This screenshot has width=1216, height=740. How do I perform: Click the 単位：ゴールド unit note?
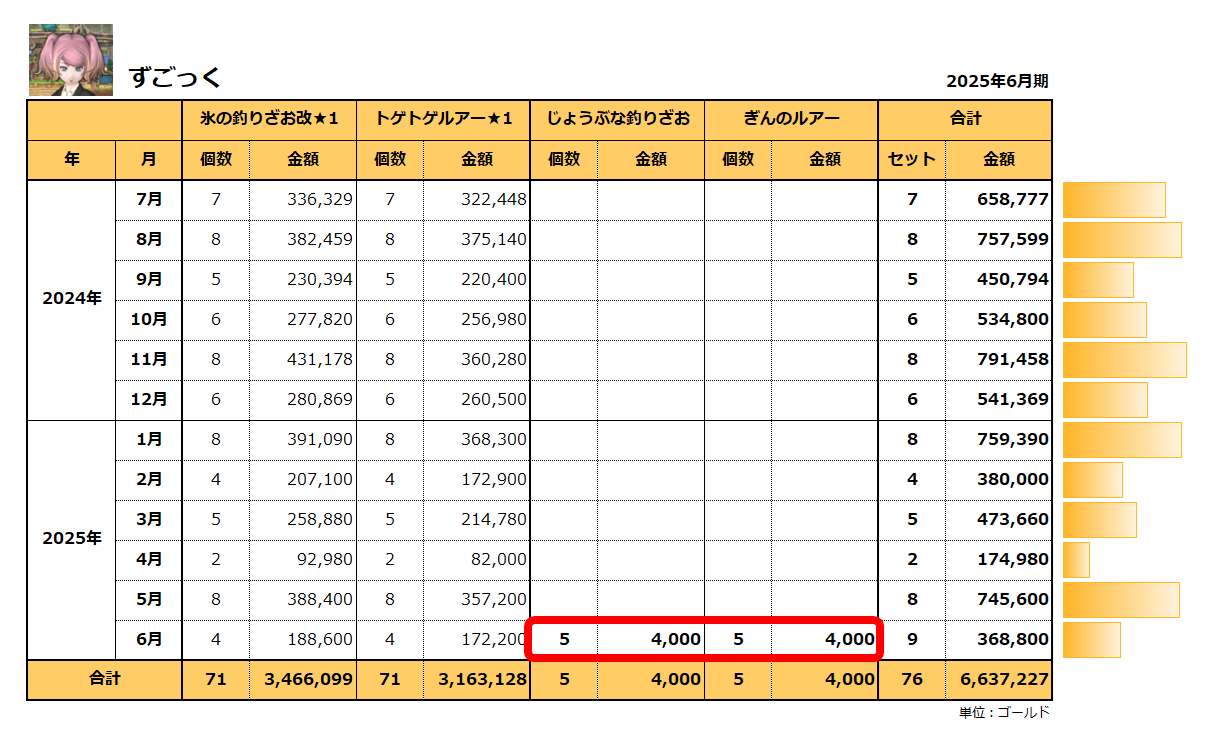coord(1004,712)
